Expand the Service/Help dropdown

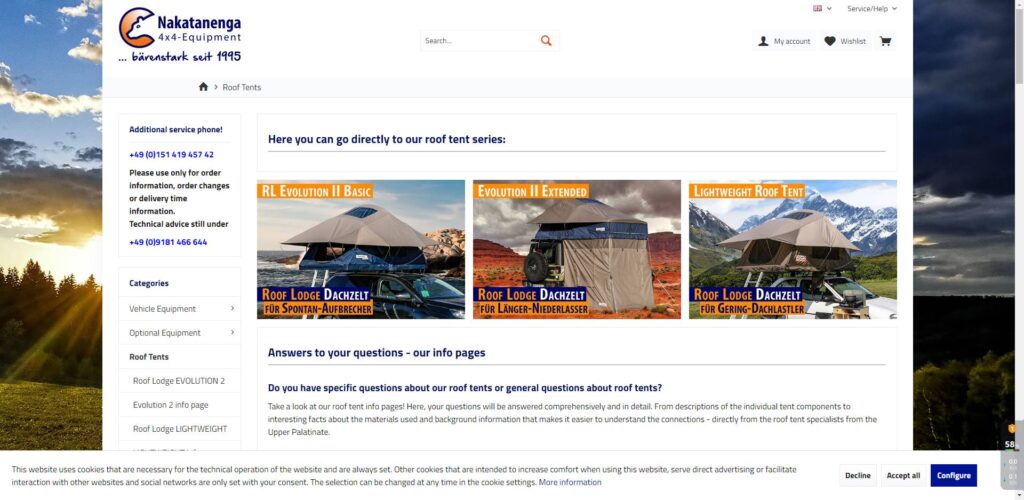point(872,8)
